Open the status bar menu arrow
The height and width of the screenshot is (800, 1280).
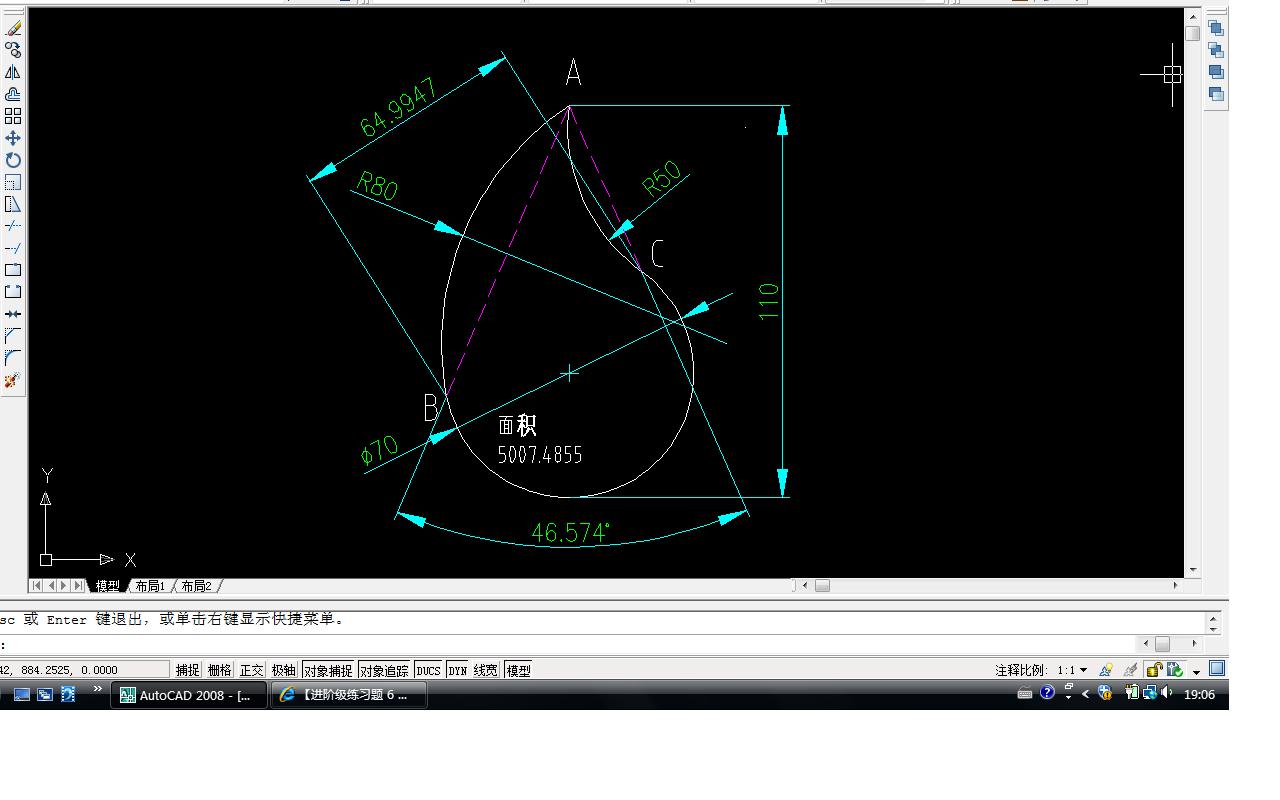(1197, 672)
